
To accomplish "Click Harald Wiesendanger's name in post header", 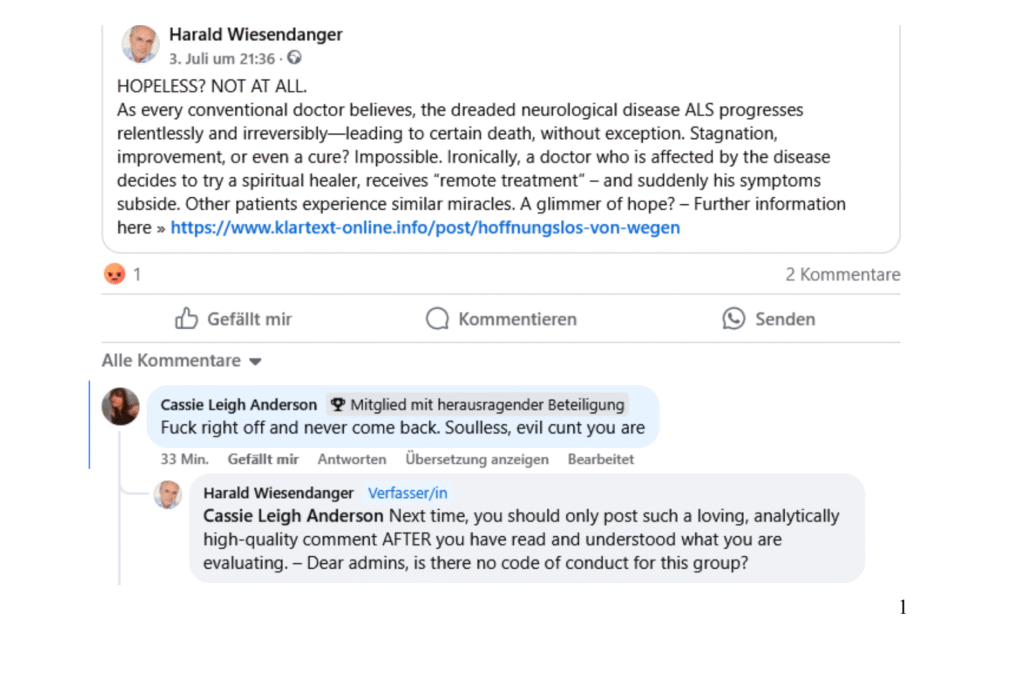I will pos(256,35).
